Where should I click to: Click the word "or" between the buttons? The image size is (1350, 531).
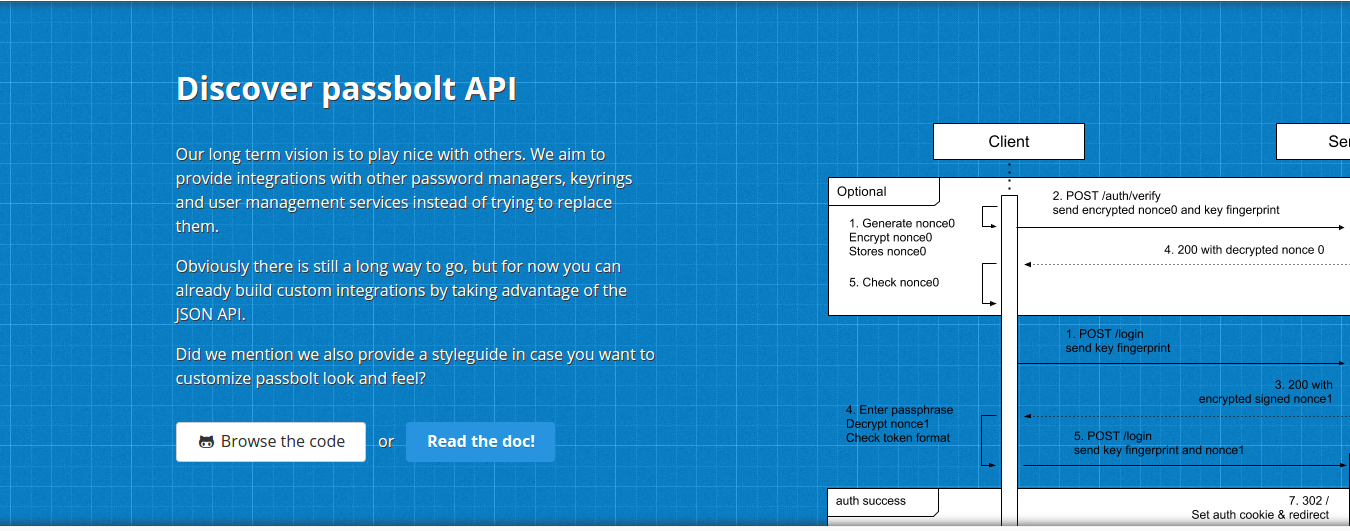click(386, 441)
